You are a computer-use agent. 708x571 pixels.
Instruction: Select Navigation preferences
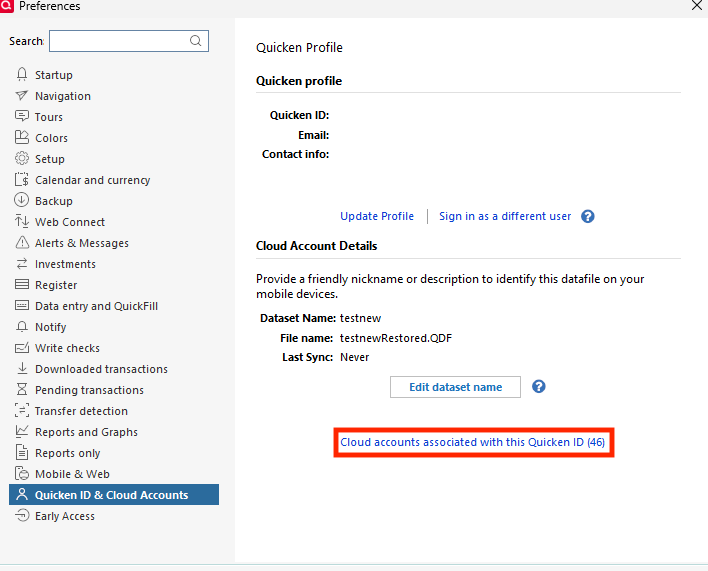click(63, 96)
